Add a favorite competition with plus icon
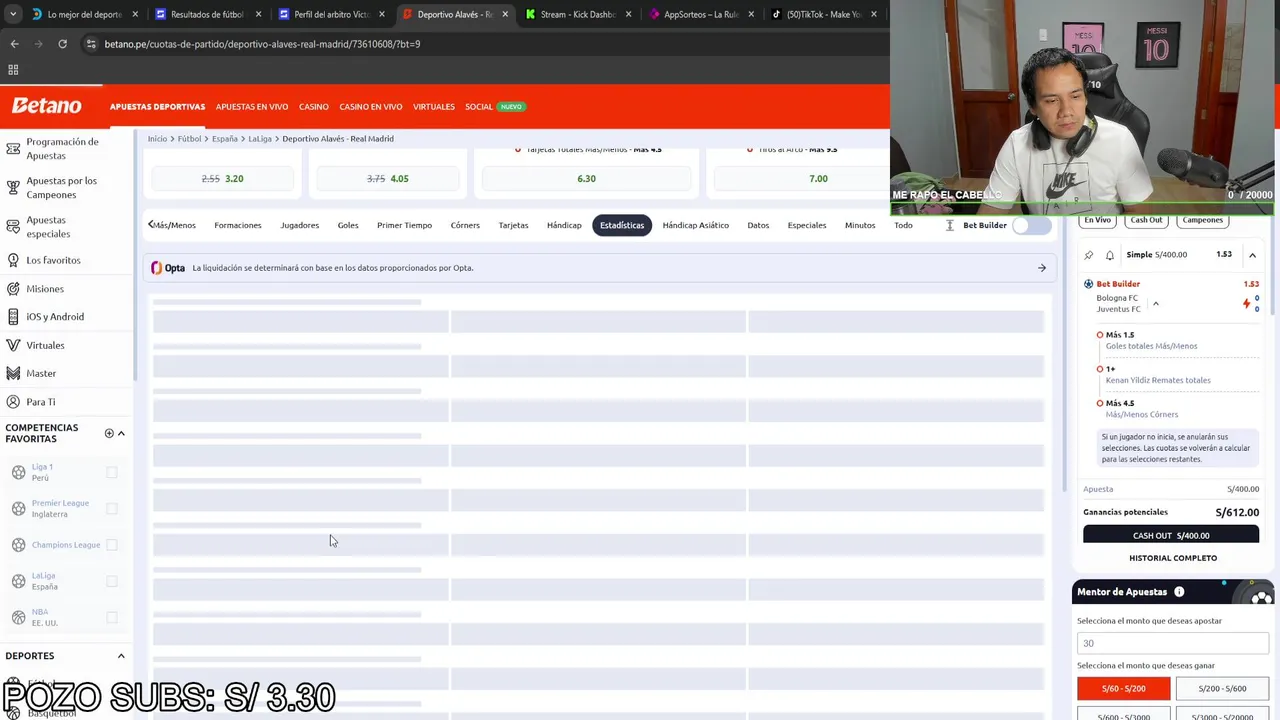The height and width of the screenshot is (720, 1280). pos(109,433)
